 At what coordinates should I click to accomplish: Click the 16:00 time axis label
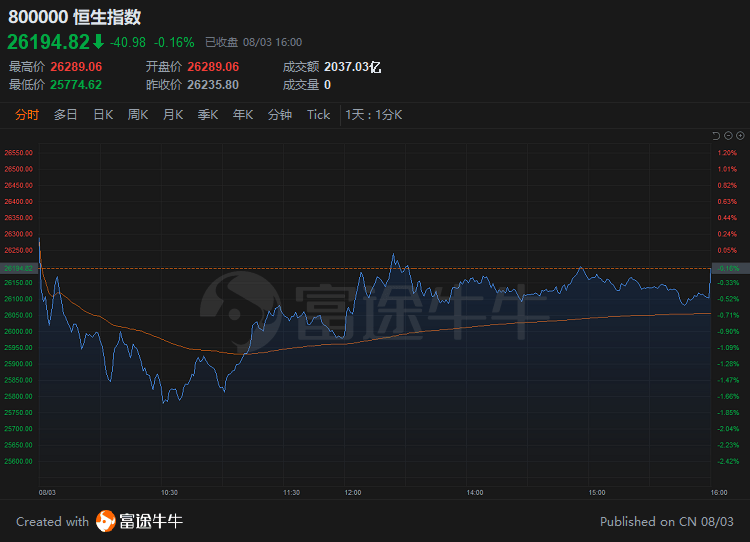(718, 493)
